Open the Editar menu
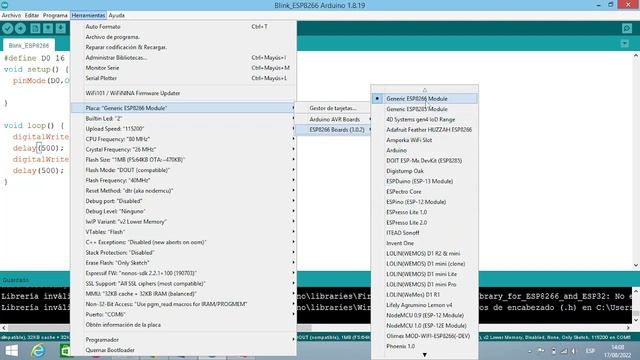The width and height of the screenshot is (640, 360). coord(32,15)
